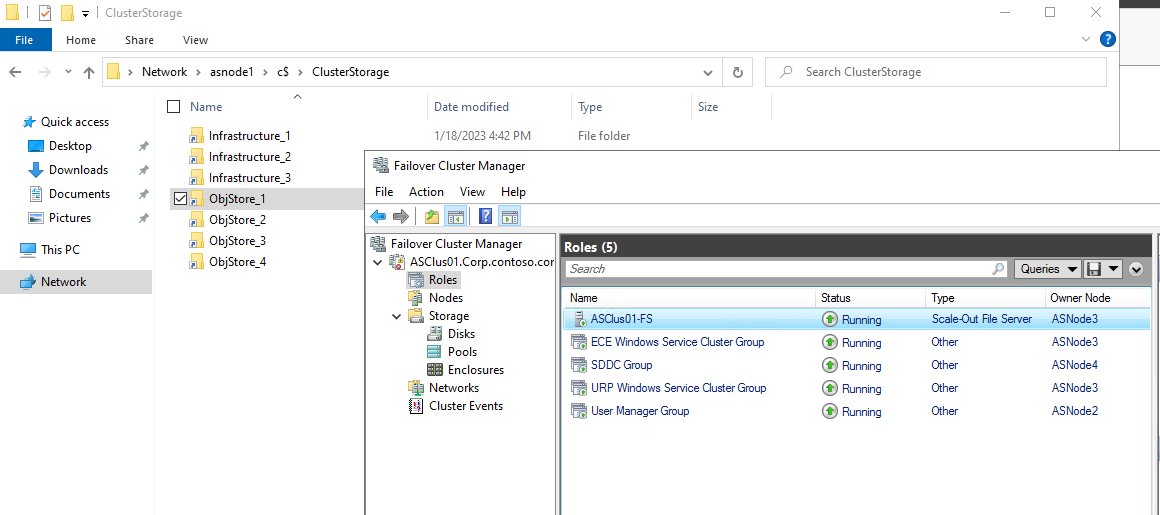Open the Action menu
The image size is (1160, 515).
[x=426, y=192]
